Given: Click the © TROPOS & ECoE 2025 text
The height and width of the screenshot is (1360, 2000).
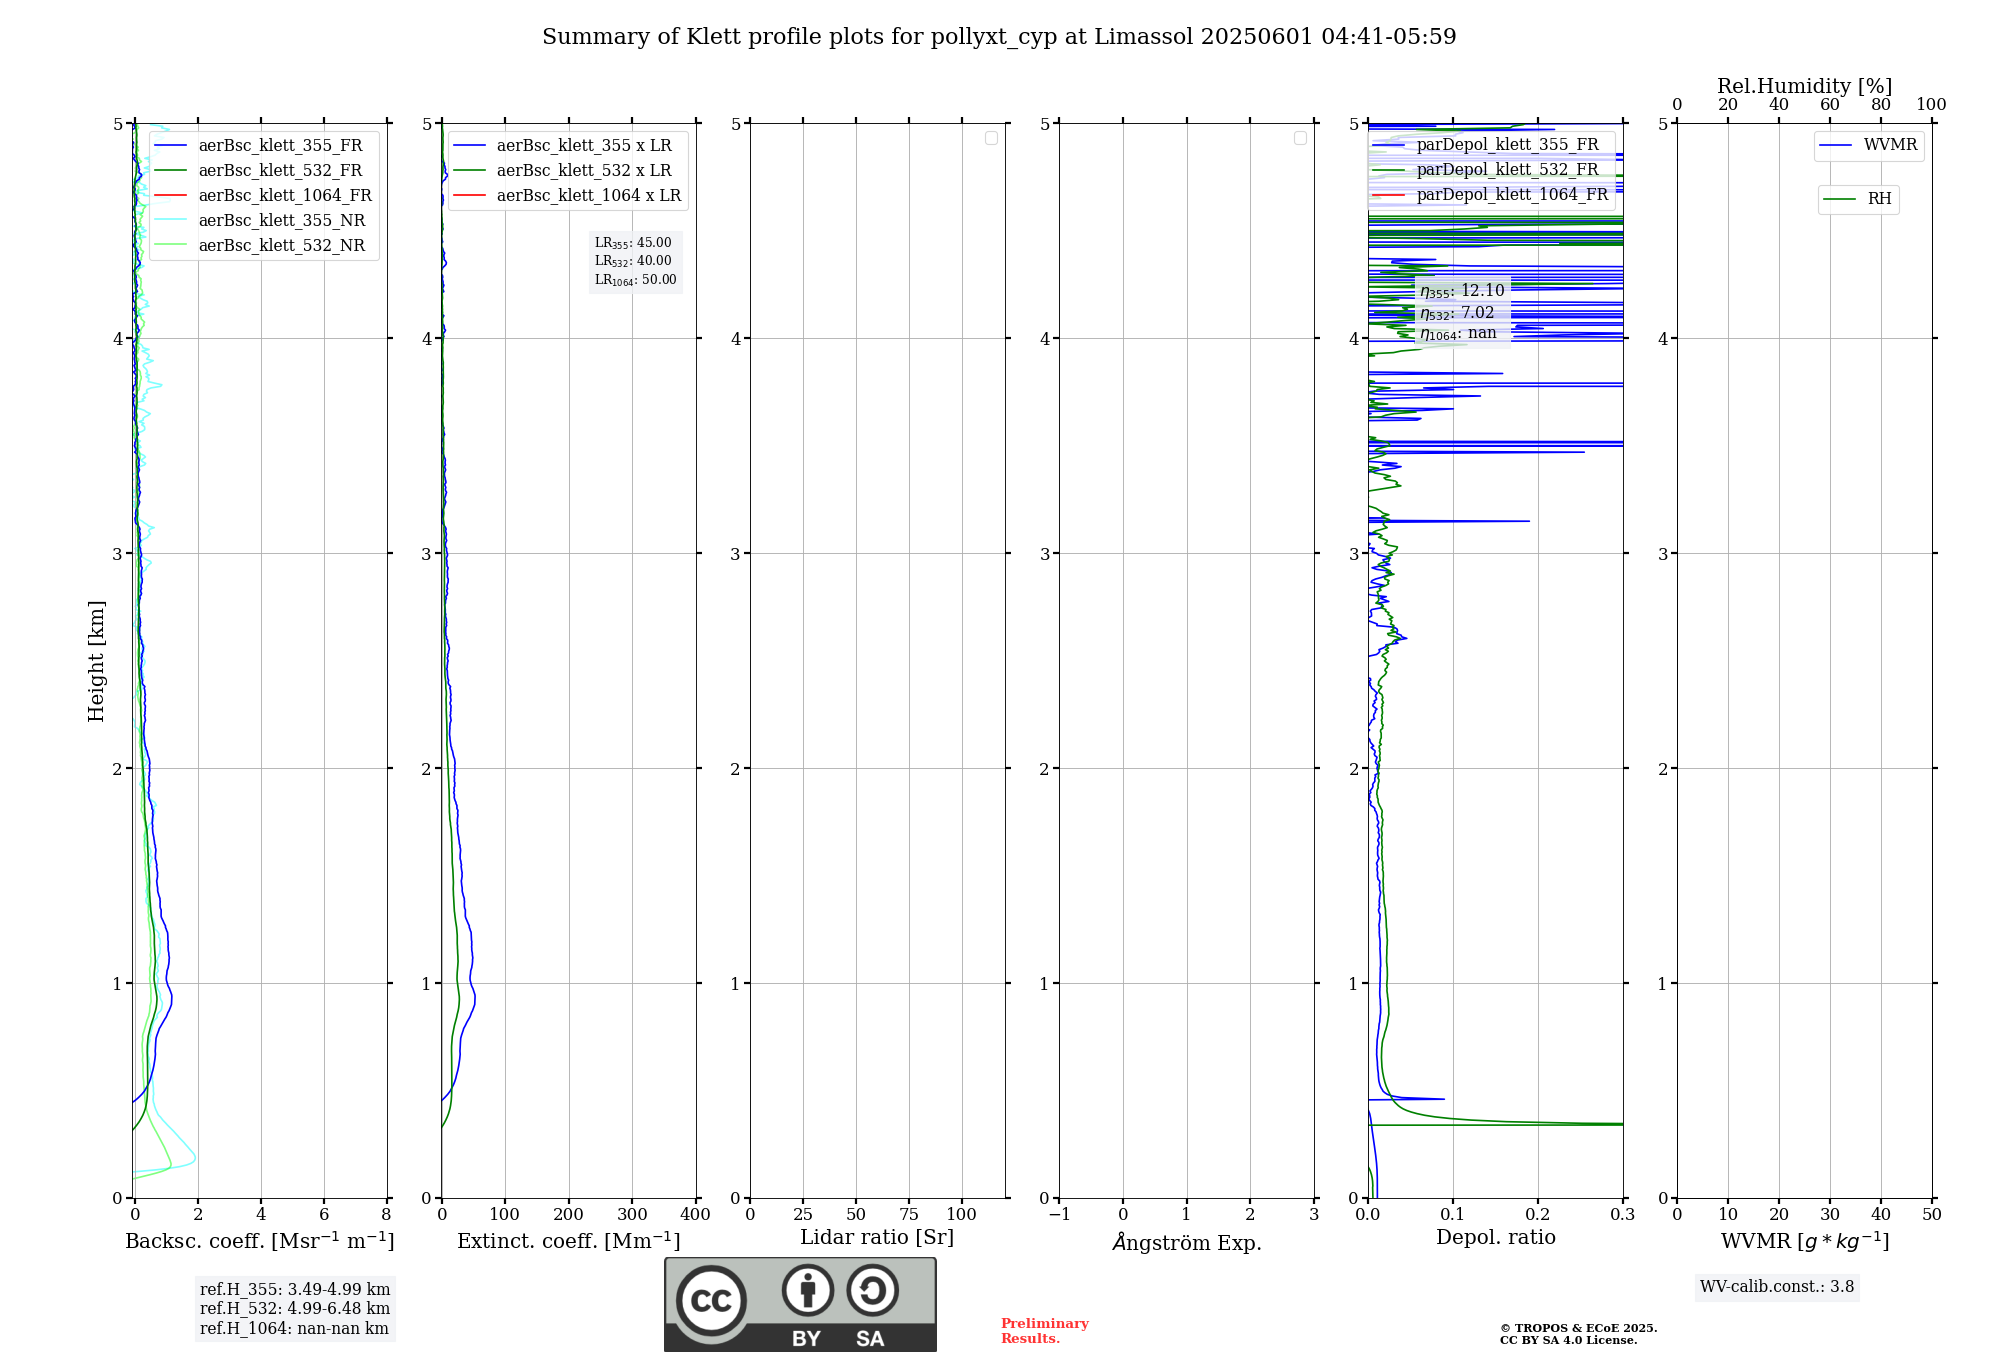Looking at the screenshot, I should [x=1578, y=1328].
